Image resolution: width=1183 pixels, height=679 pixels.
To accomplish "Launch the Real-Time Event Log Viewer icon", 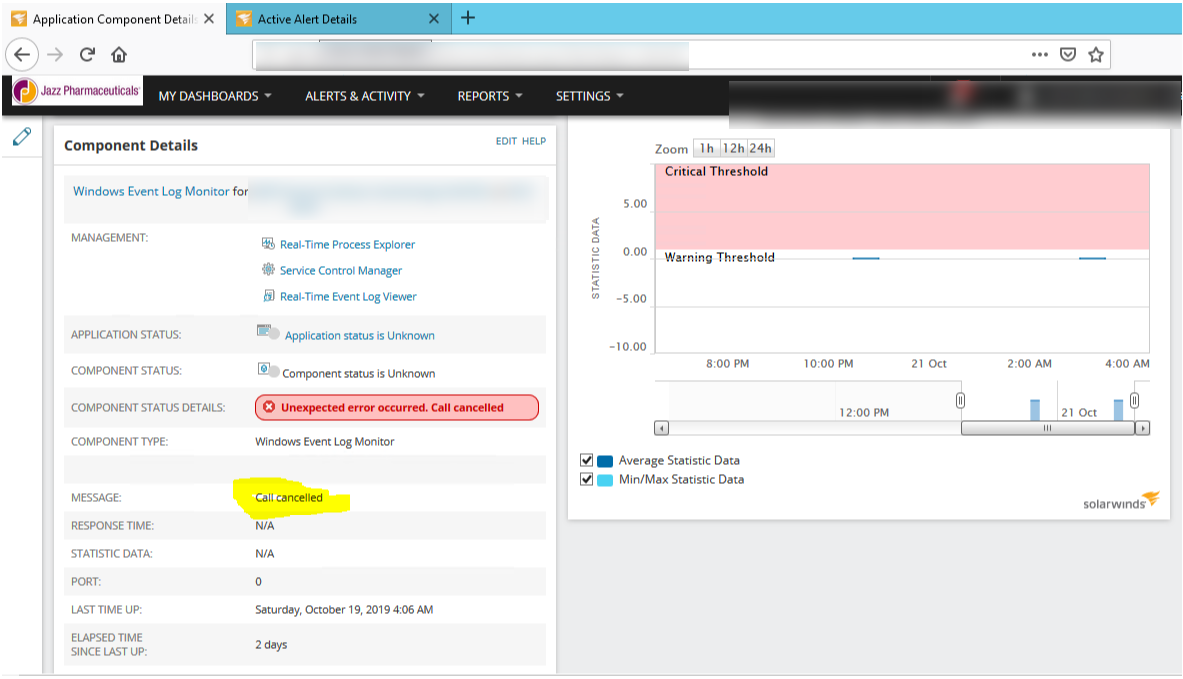I will [267, 297].
